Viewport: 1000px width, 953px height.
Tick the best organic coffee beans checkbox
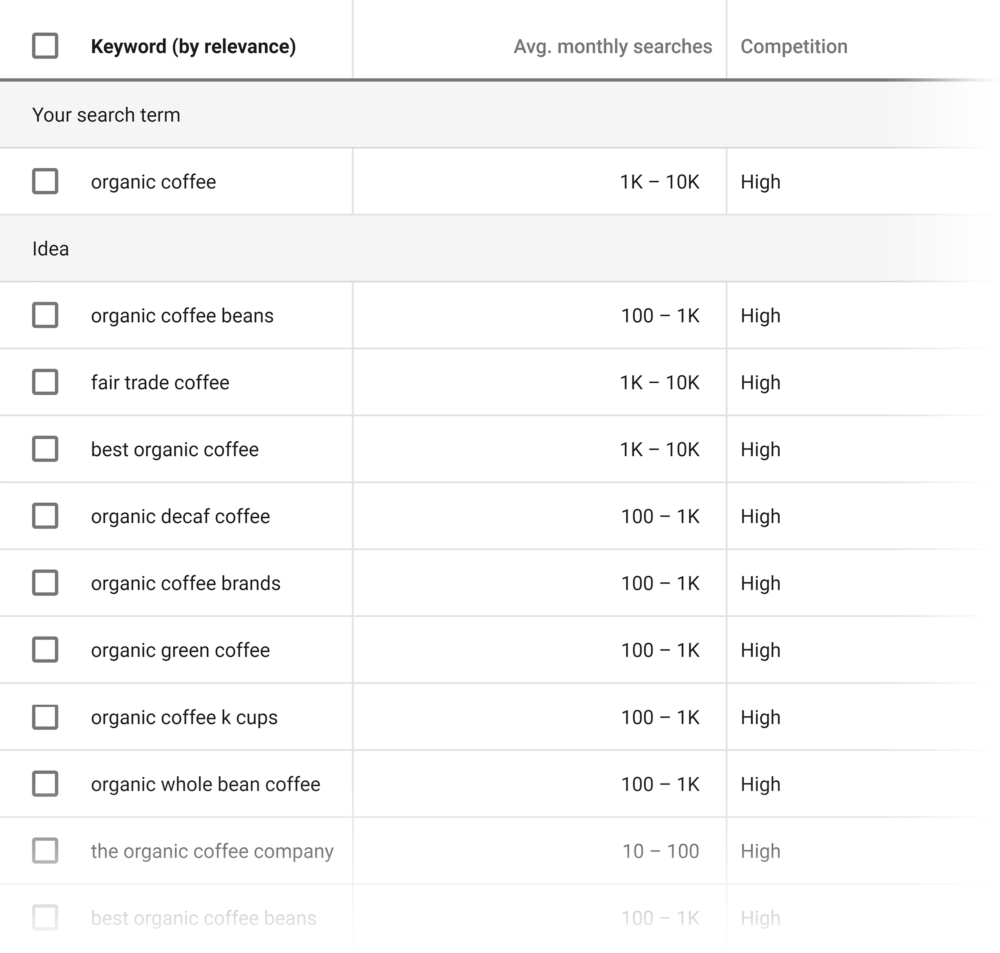tap(45, 918)
